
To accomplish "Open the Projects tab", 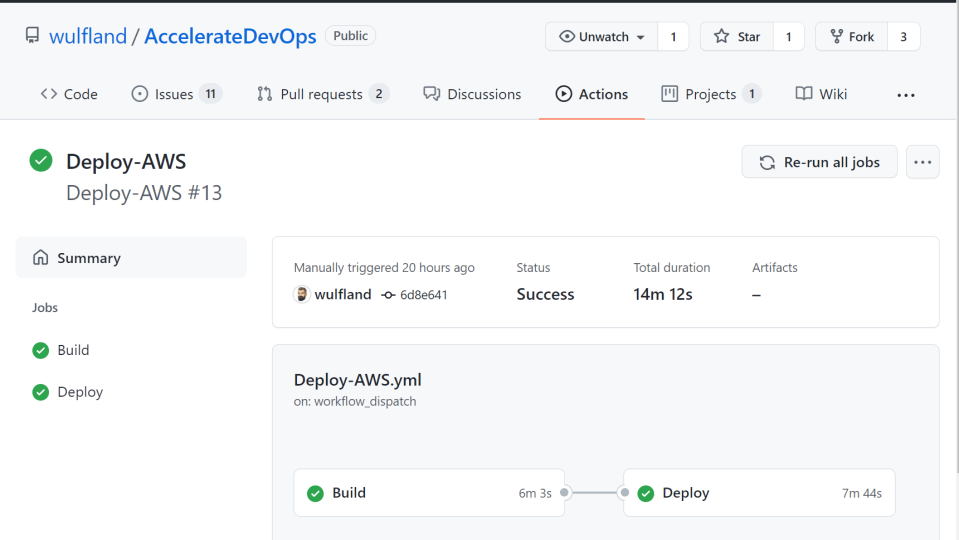I will (x=710, y=94).
